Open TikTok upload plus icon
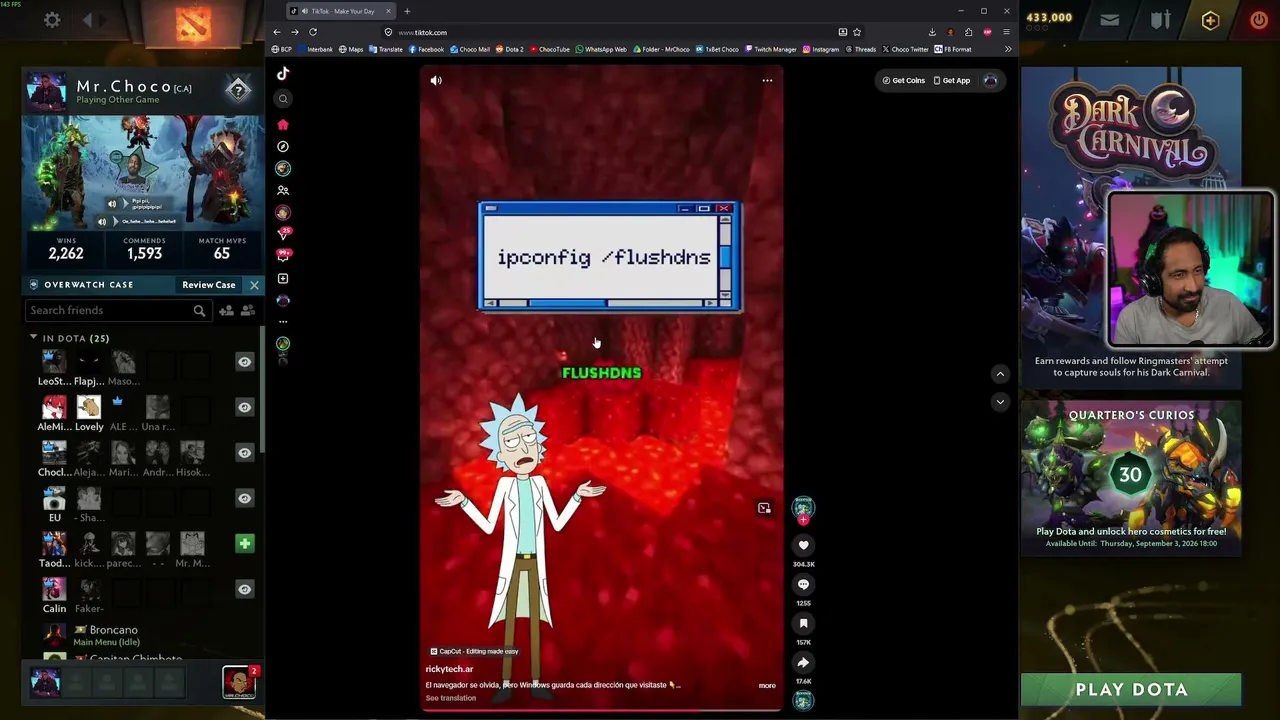Image resolution: width=1280 pixels, height=720 pixels. pos(283,278)
